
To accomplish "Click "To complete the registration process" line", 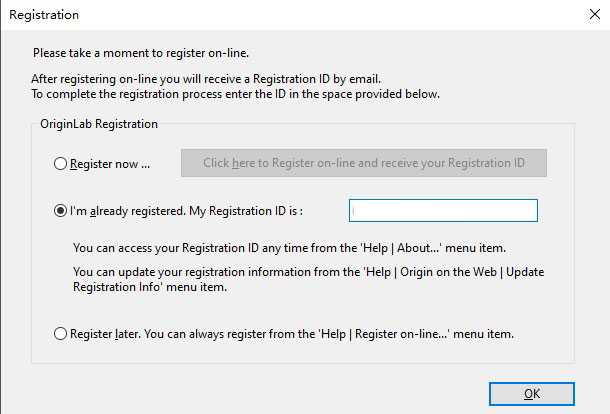I will tap(236, 94).
